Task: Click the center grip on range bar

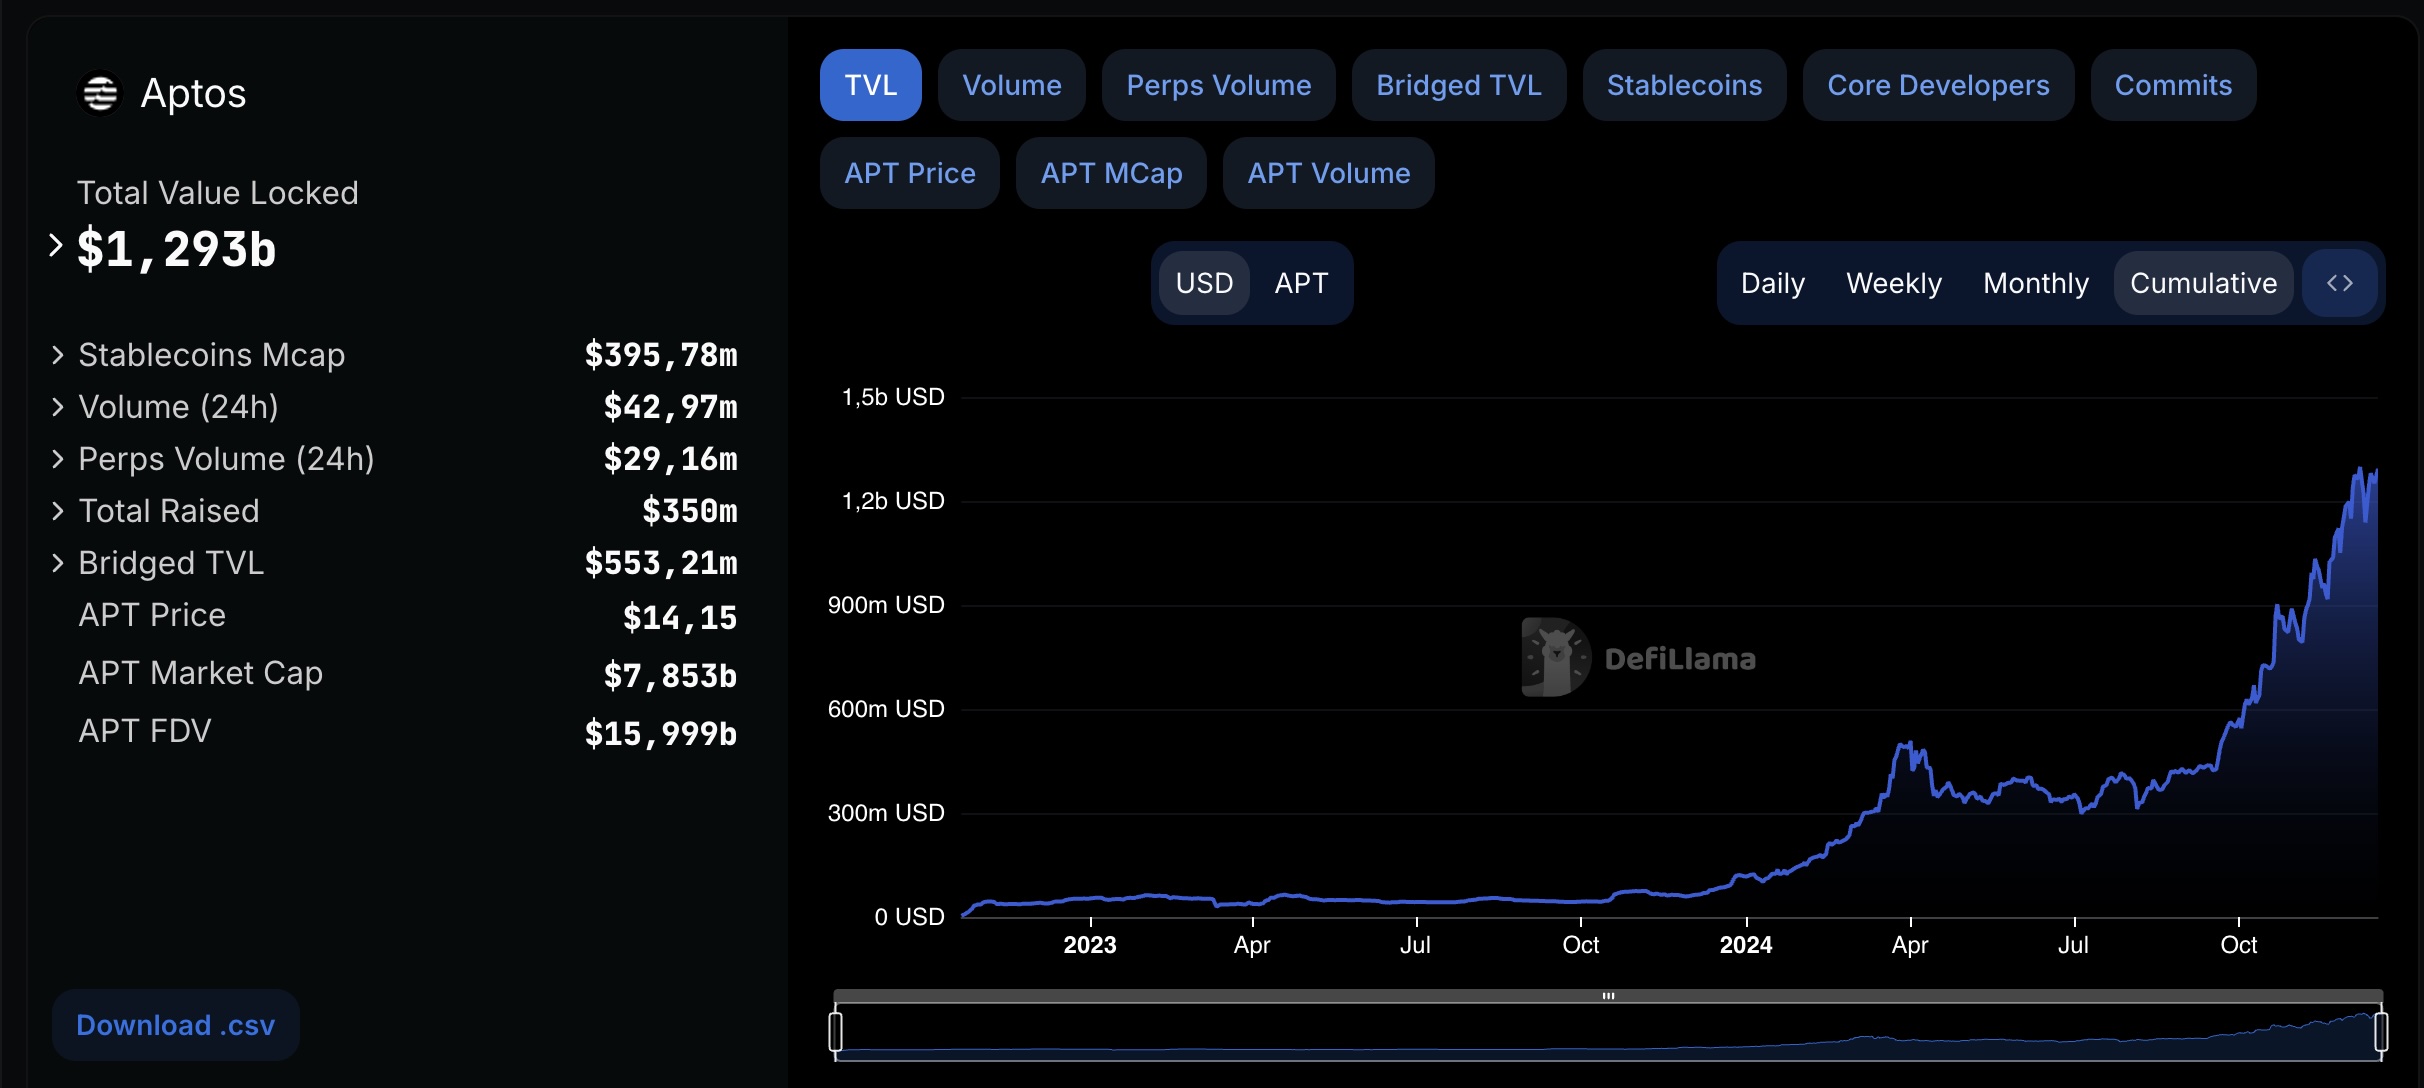Action: click(x=1608, y=996)
